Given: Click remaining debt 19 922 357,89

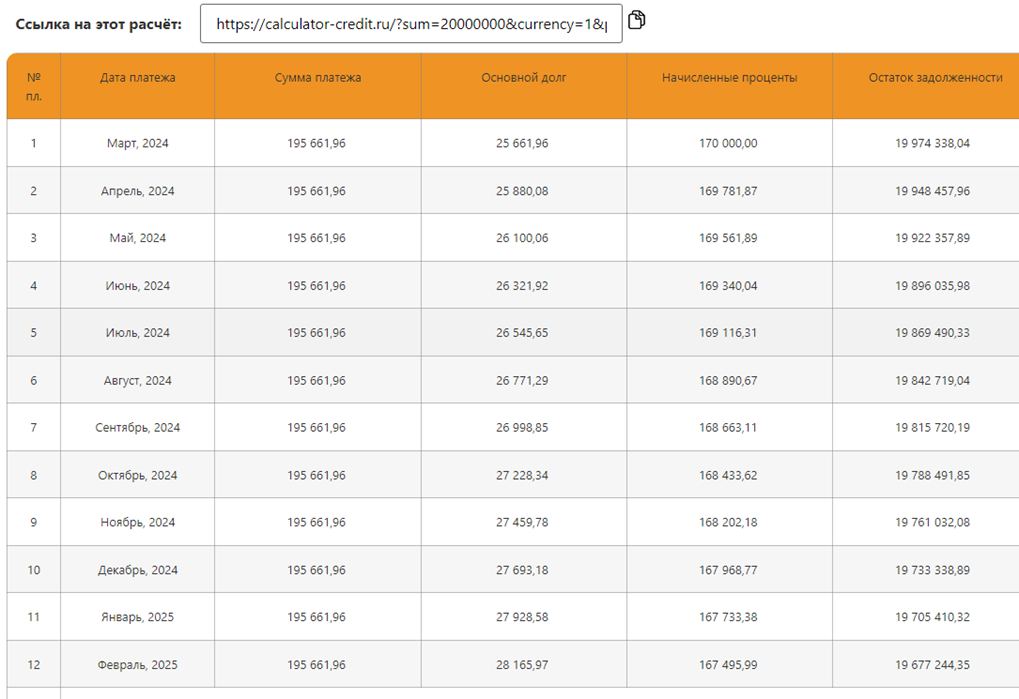Looking at the screenshot, I should [933, 238].
